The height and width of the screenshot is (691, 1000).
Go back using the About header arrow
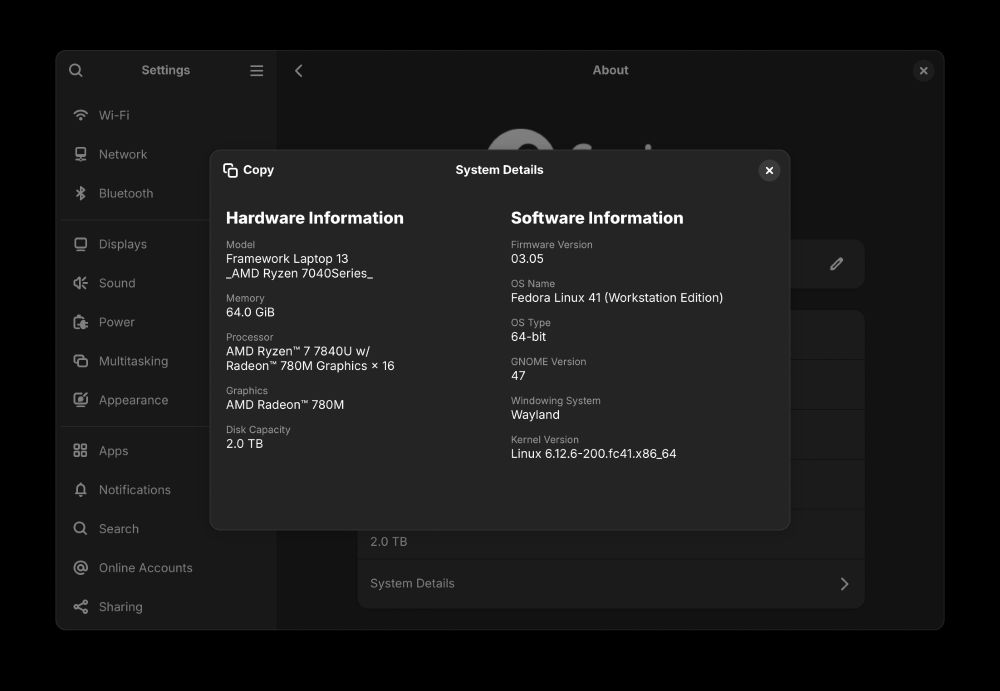click(x=298, y=71)
